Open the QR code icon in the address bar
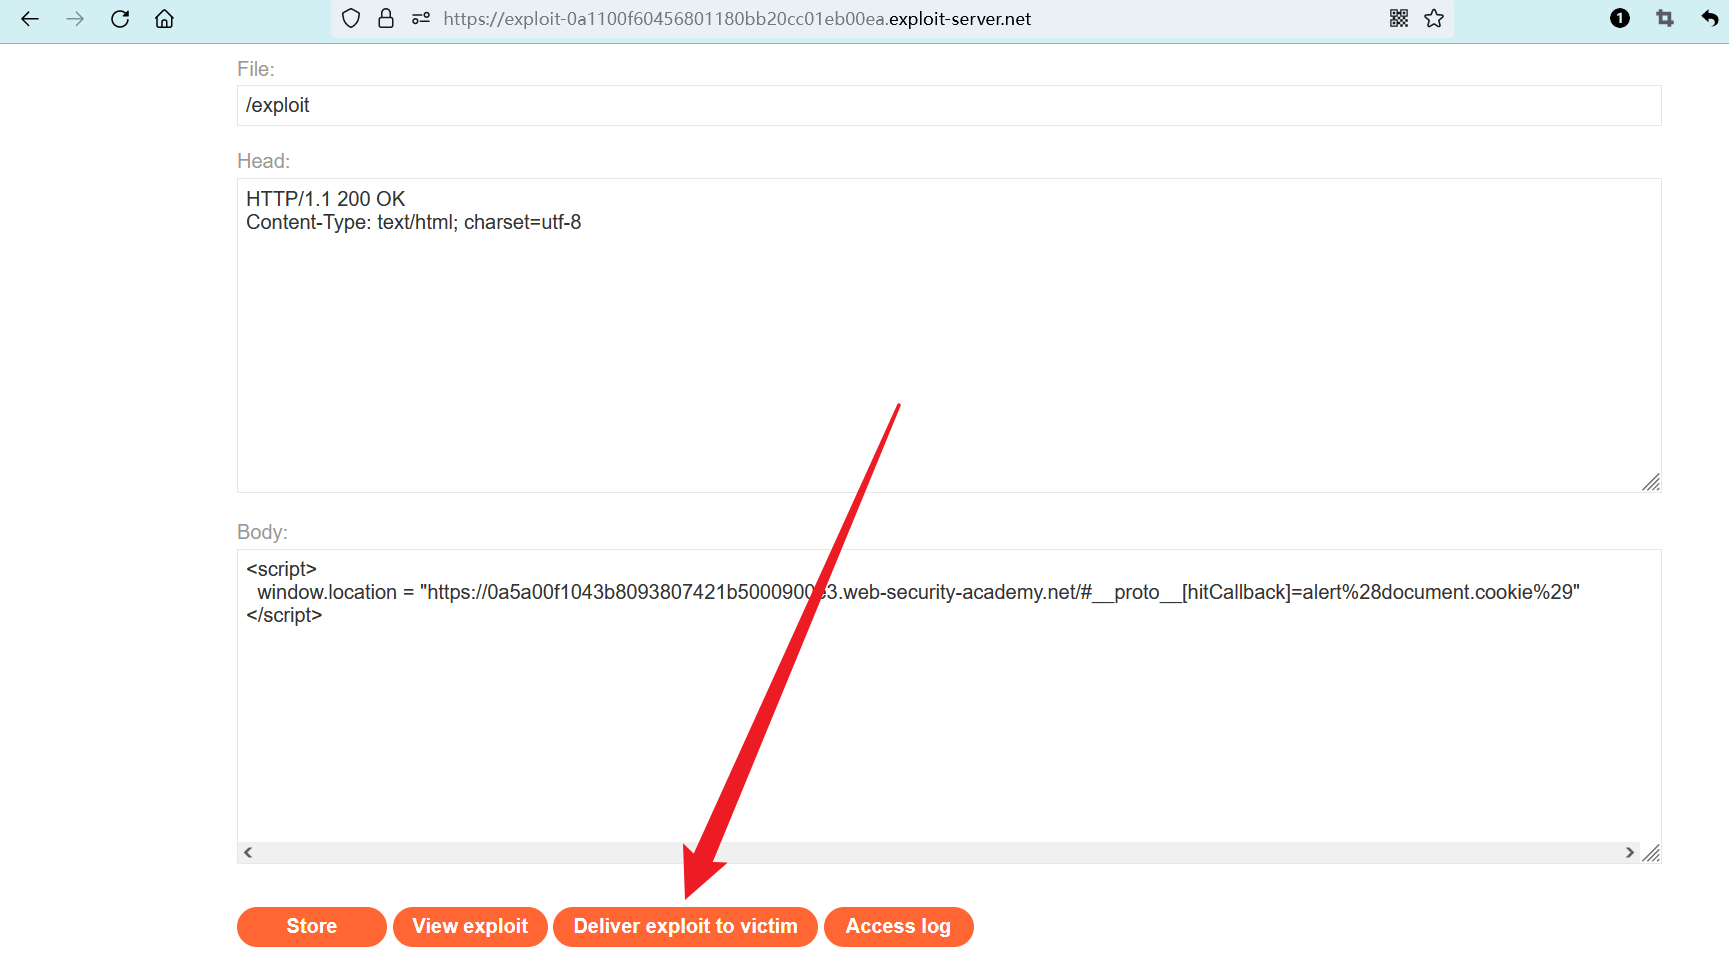The height and width of the screenshot is (960, 1729). tap(1399, 19)
